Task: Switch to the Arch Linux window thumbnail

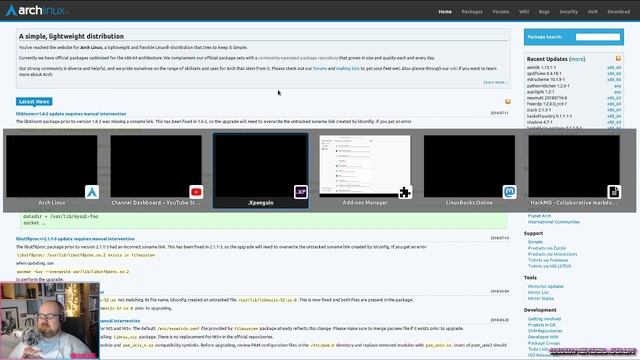Action: pos(52,166)
